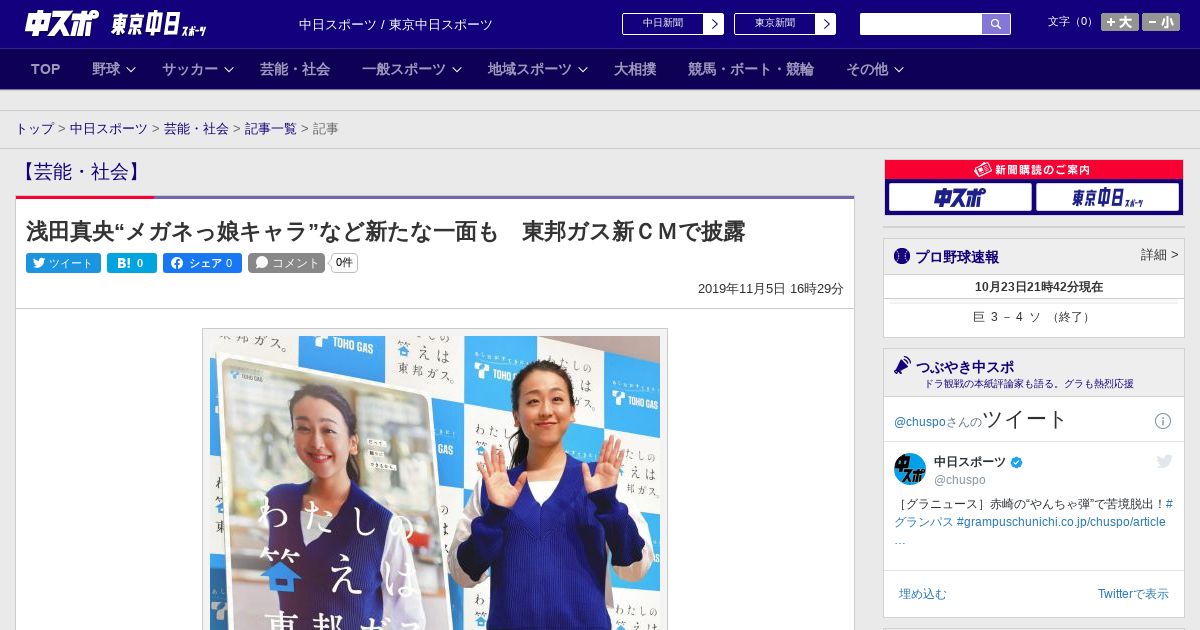Share article with Facebook シェア button

[x=203, y=263]
